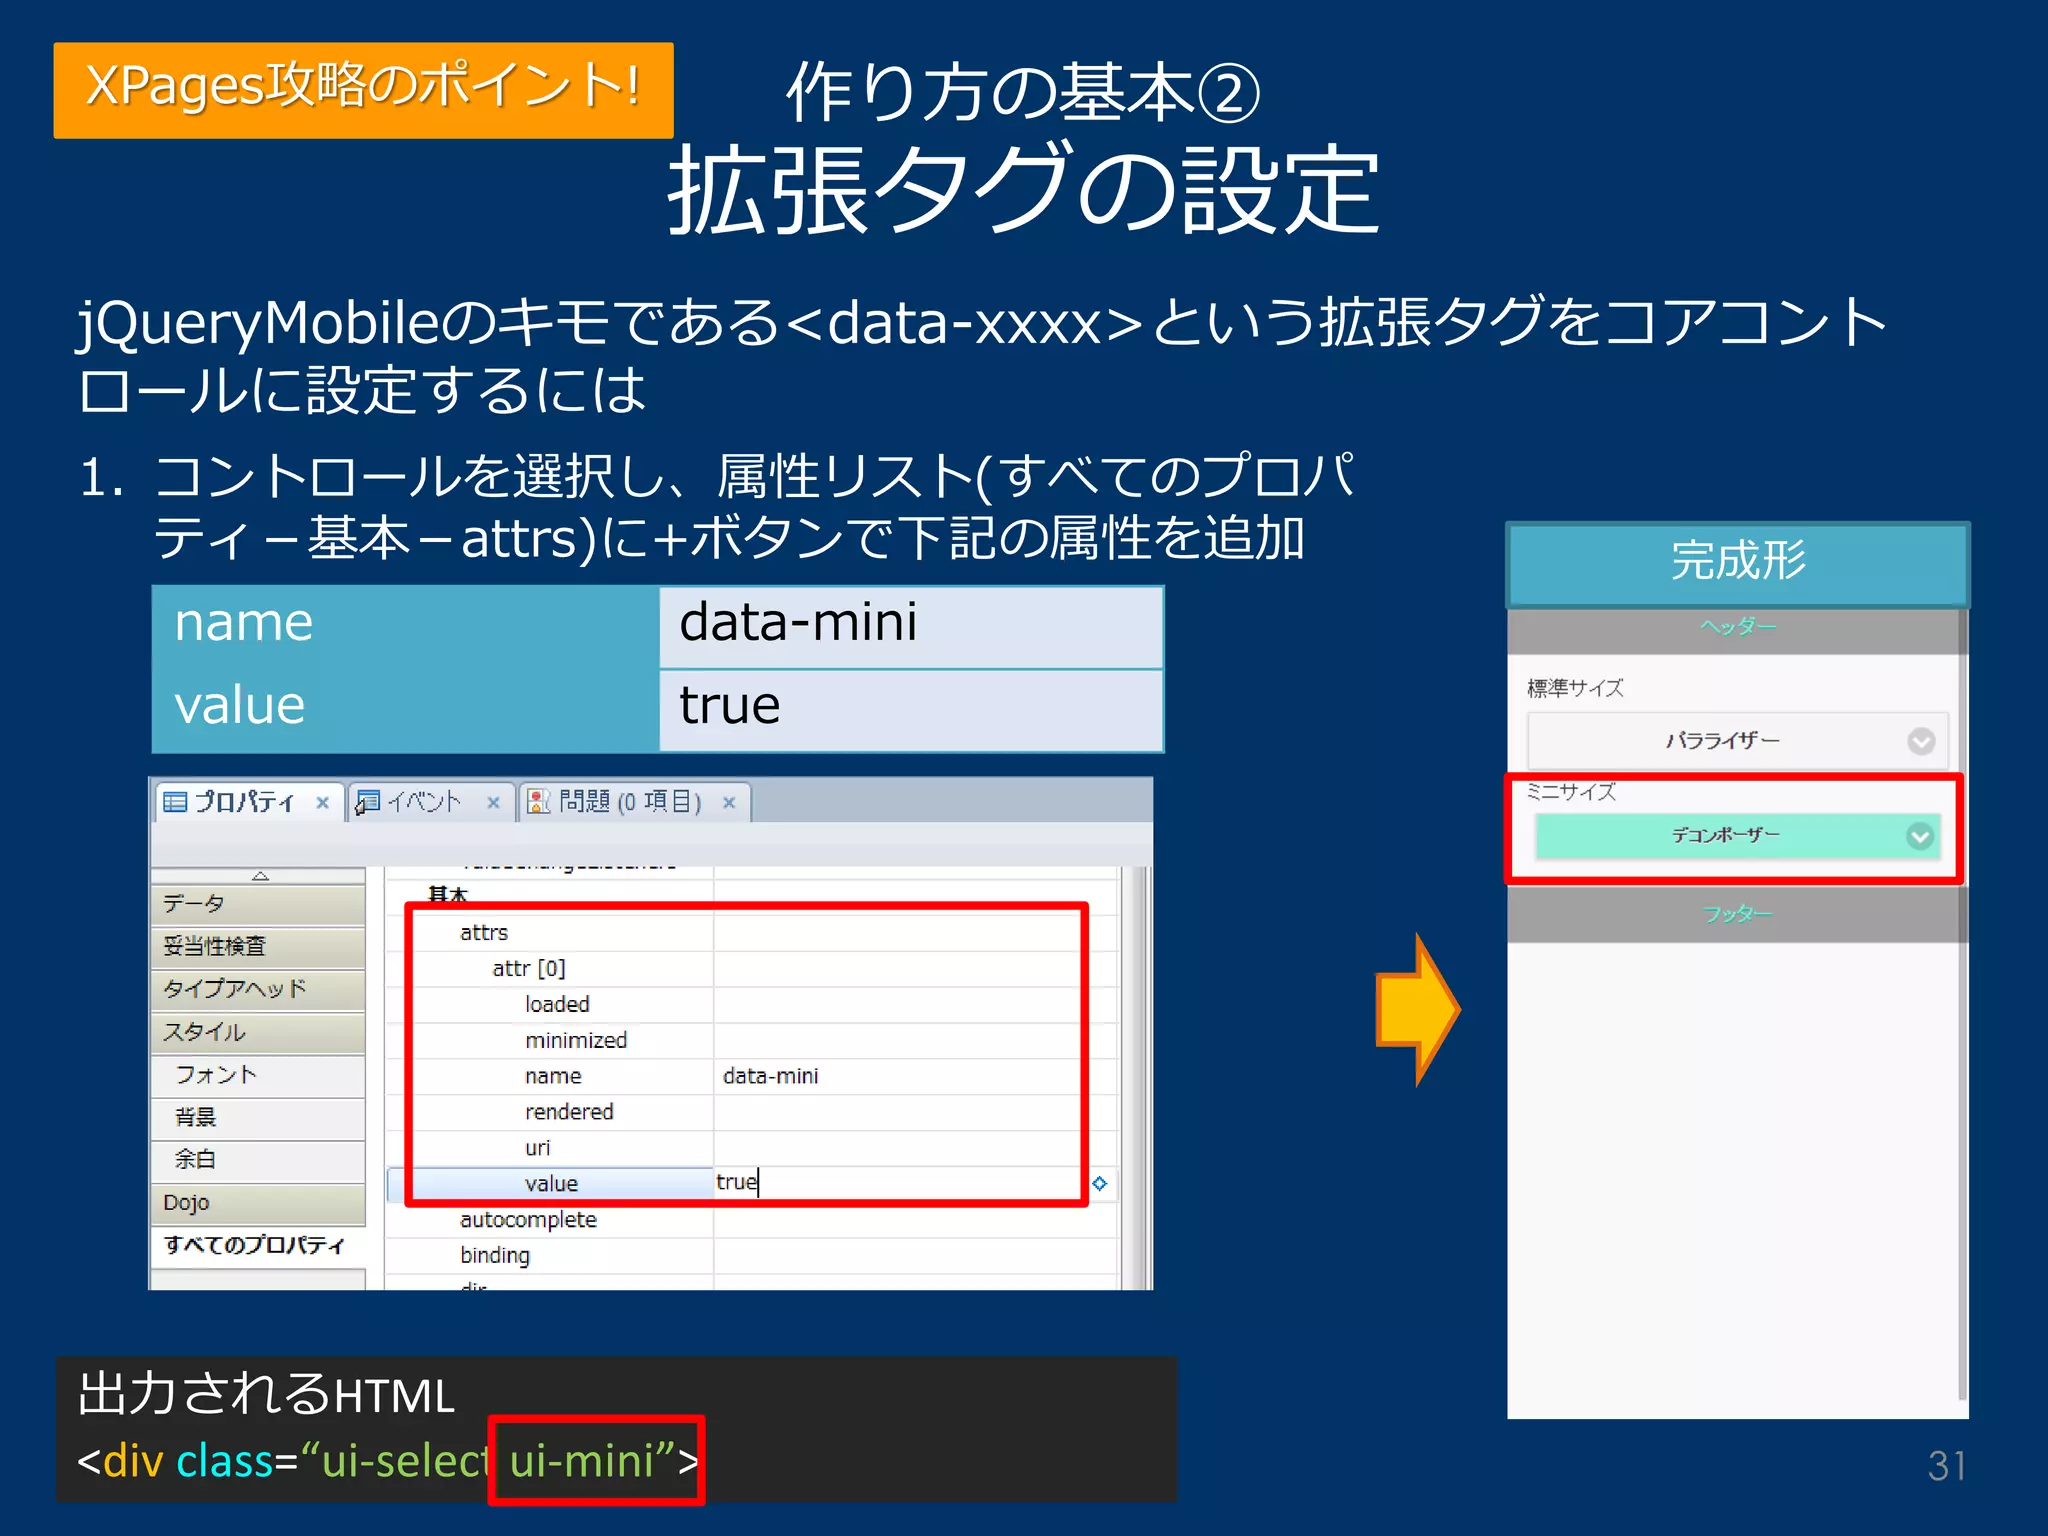
Task: Select the name property row
Action: (x=751, y=1077)
